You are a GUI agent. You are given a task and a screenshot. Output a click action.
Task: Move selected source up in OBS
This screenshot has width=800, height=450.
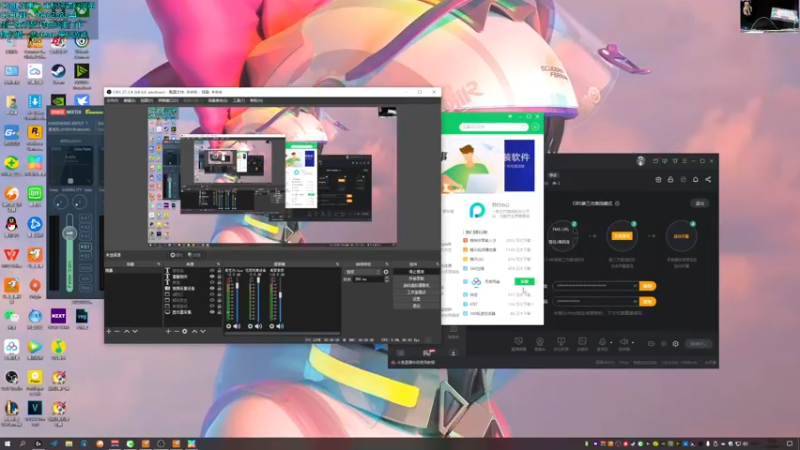pyautogui.click(x=194, y=332)
